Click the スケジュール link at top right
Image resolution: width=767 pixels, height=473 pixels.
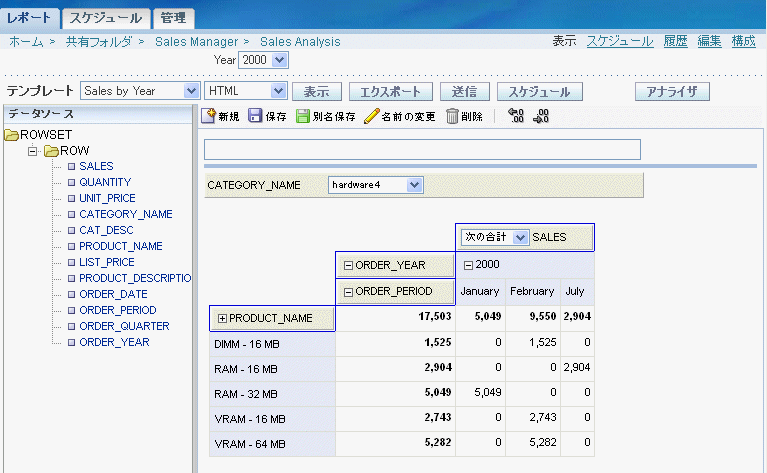pyautogui.click(x=620, y=41)
